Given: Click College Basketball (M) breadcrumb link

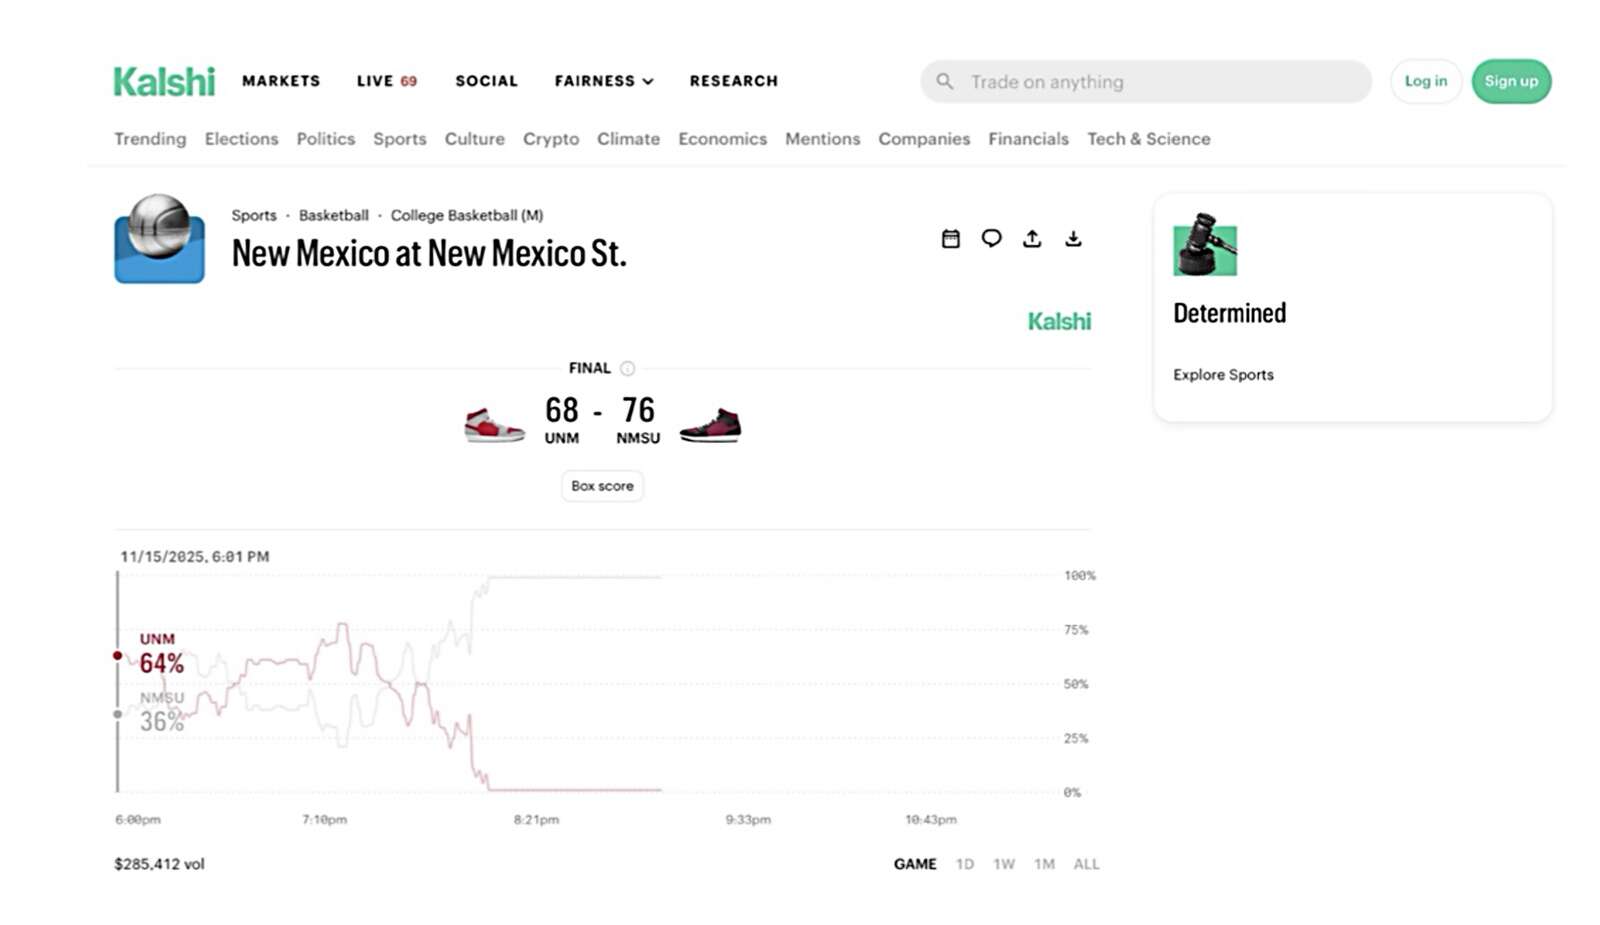Looking at the screenshot, I should click(467, 215).
